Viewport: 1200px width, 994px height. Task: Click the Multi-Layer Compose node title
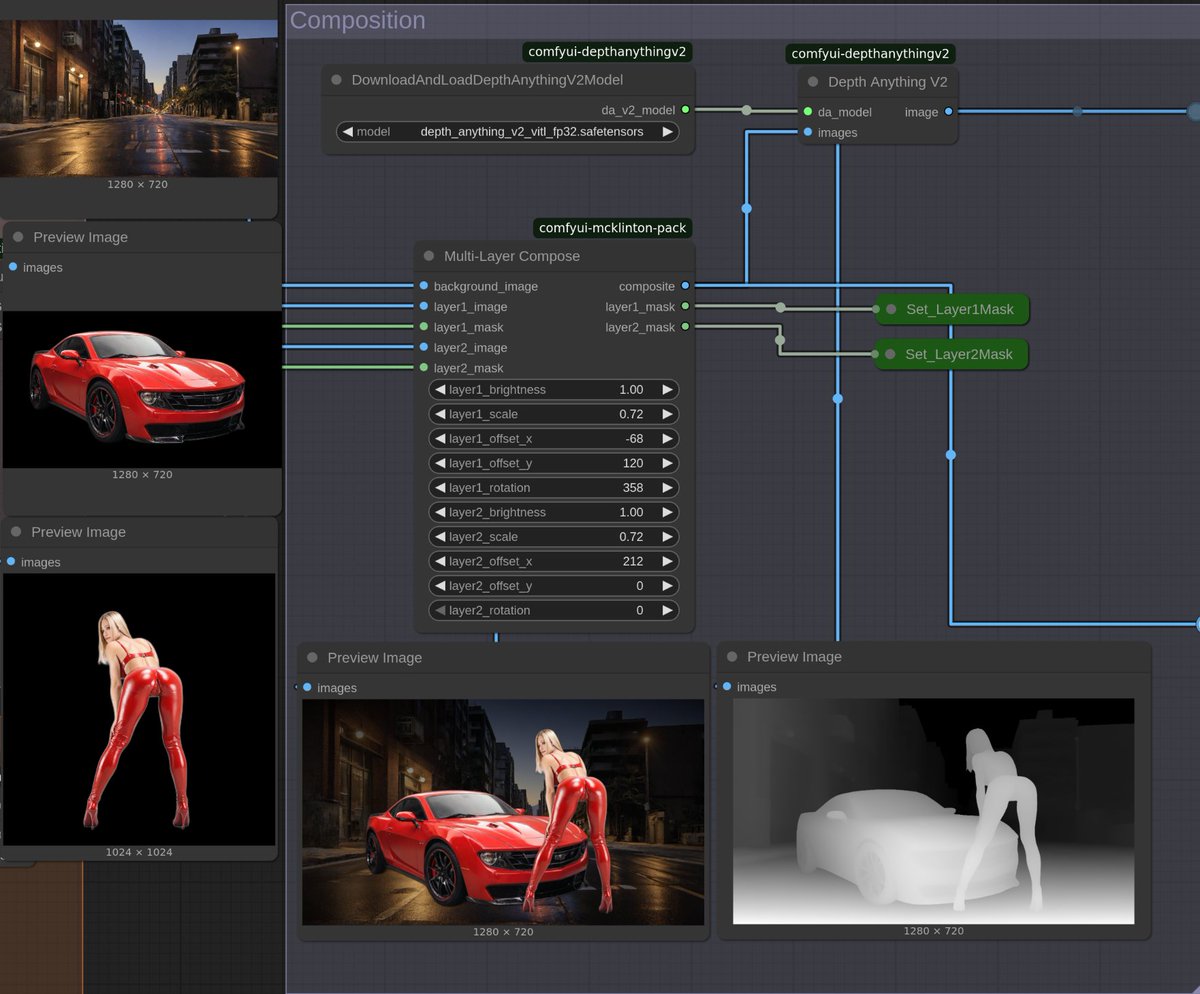coord(512,256)
